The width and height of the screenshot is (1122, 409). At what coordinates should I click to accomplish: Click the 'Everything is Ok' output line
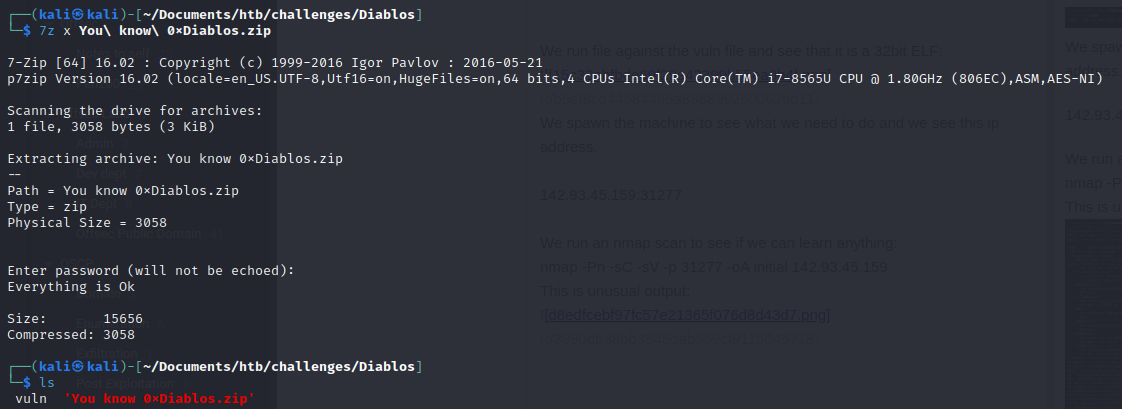71,287
